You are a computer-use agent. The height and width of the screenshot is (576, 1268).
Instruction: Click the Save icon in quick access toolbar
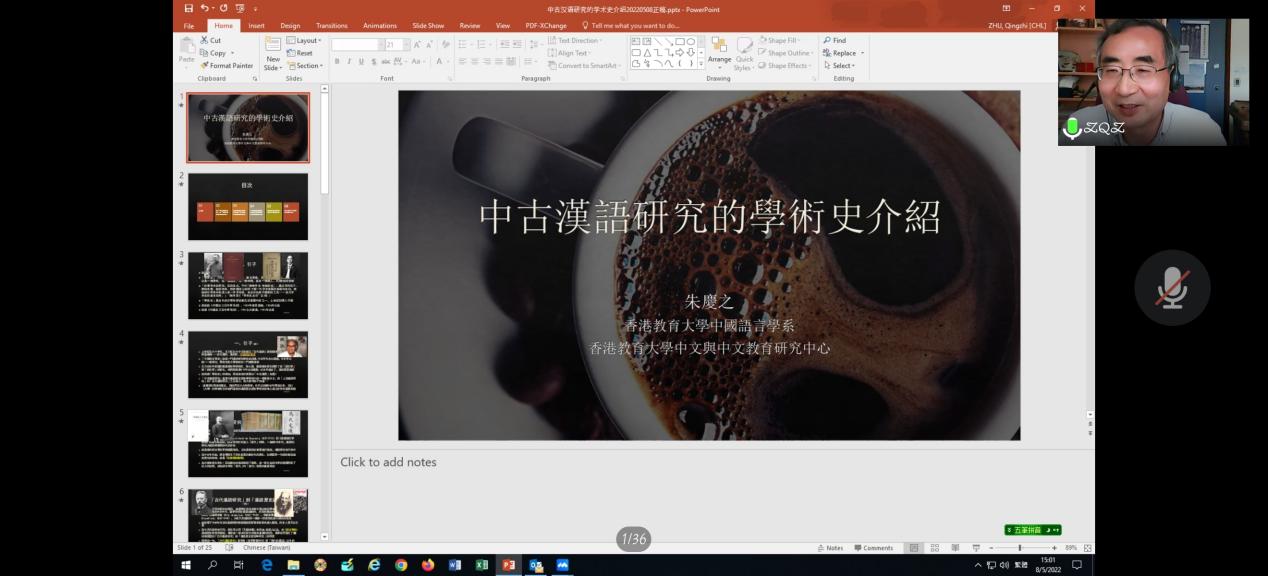click(x=189, y=9)
